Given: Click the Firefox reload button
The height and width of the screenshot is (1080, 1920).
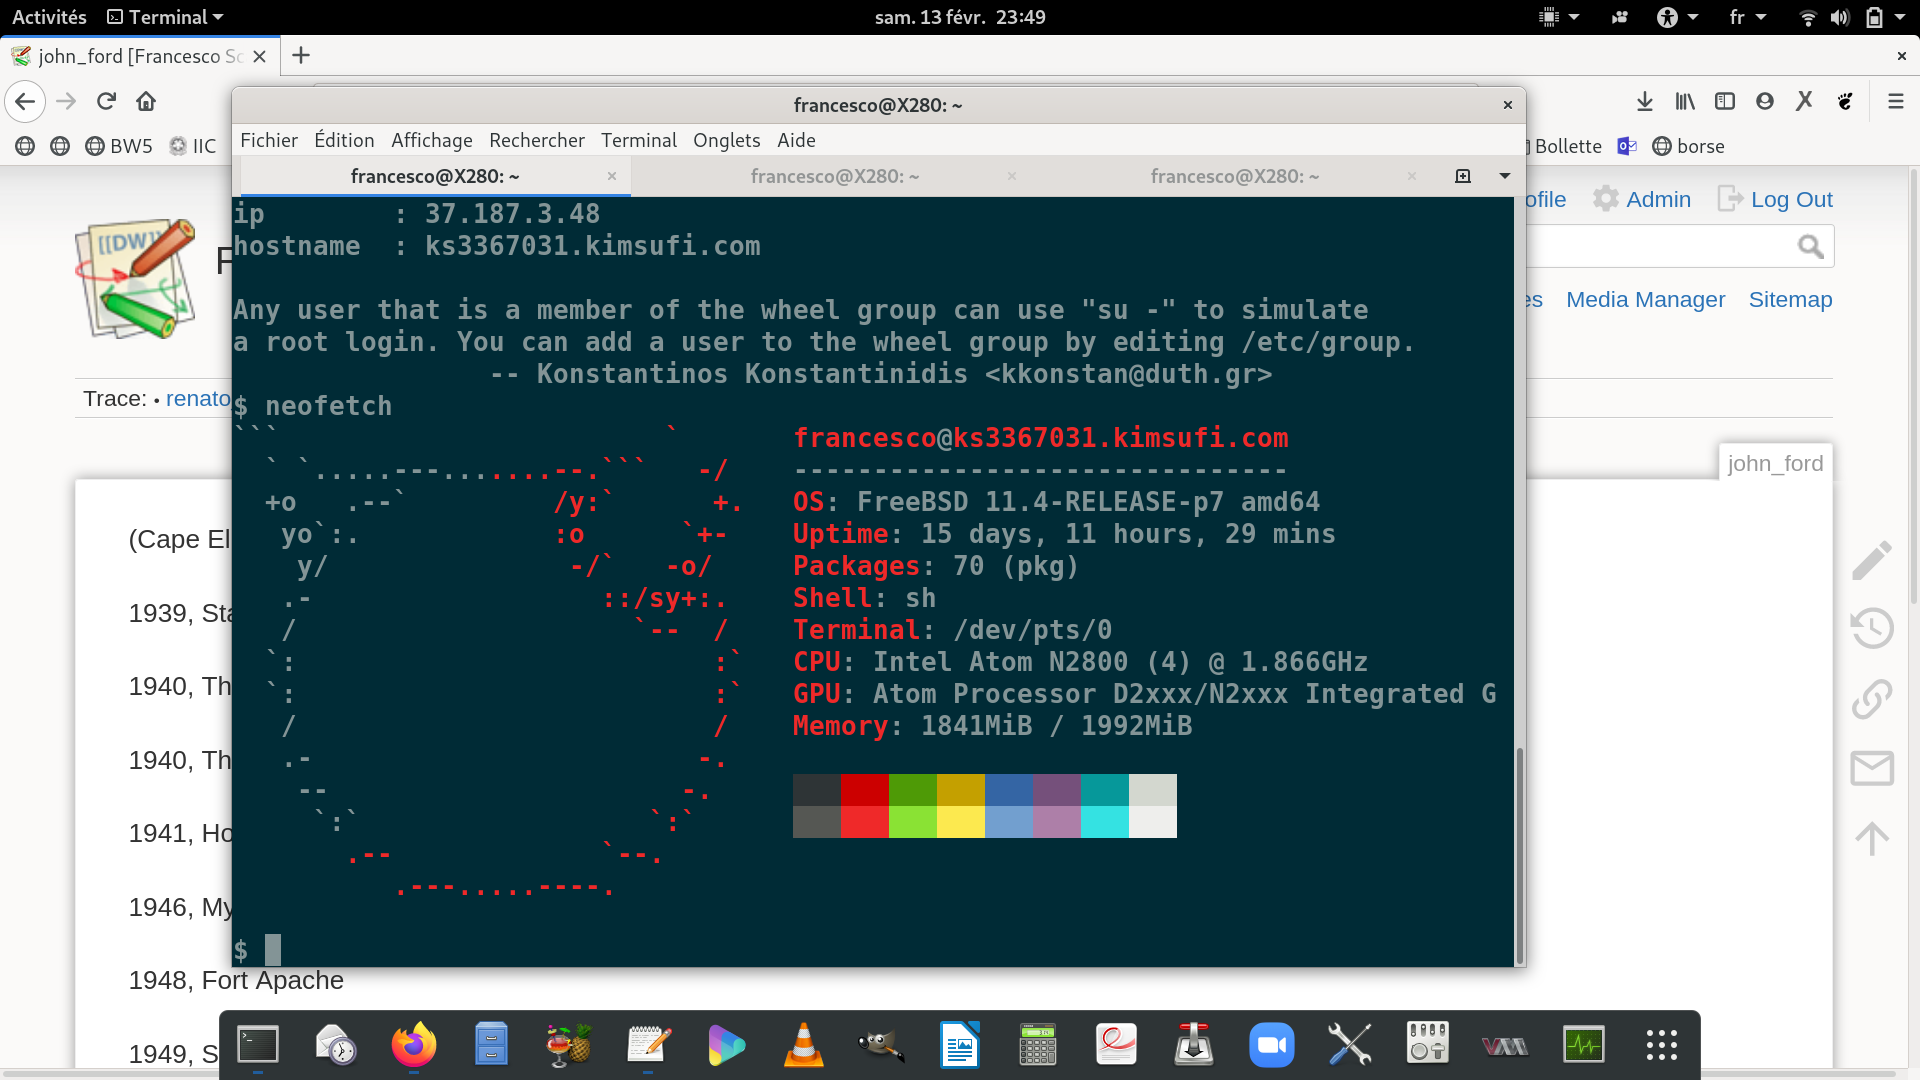Looking at the screenshot, I should pos(106,101).
